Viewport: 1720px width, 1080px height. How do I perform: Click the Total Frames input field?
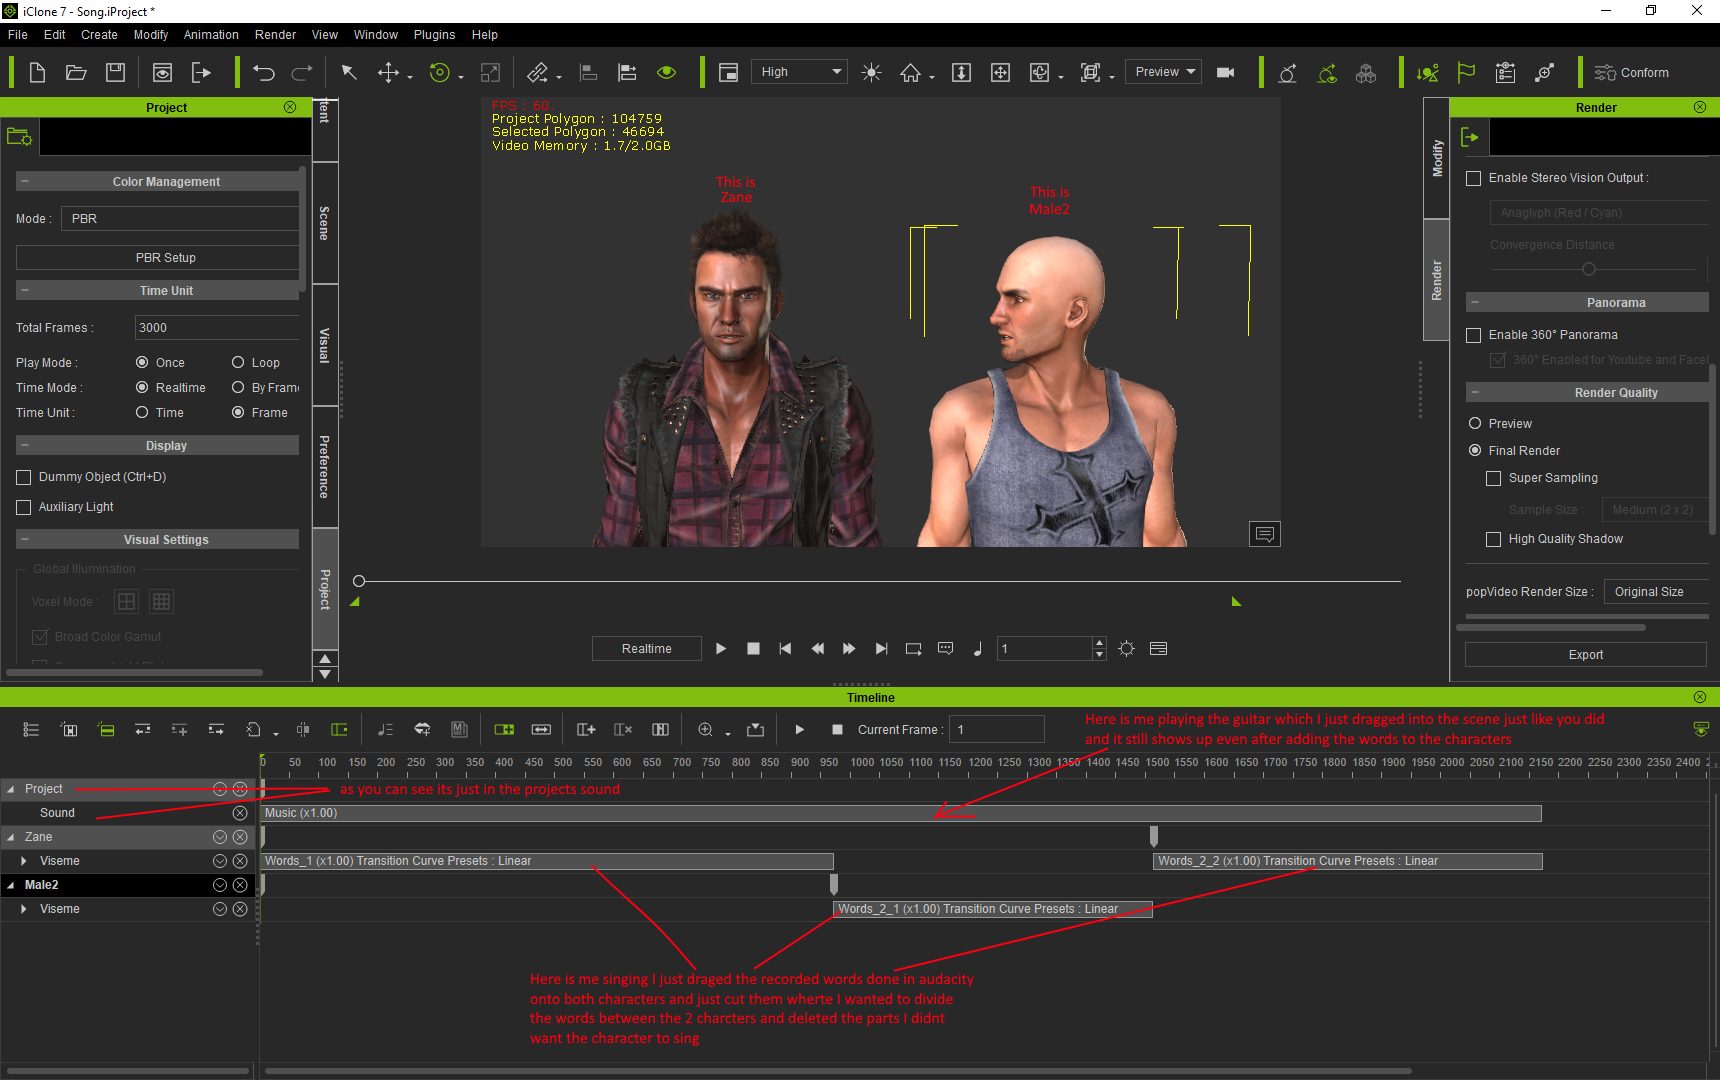[x=217, y=328]
